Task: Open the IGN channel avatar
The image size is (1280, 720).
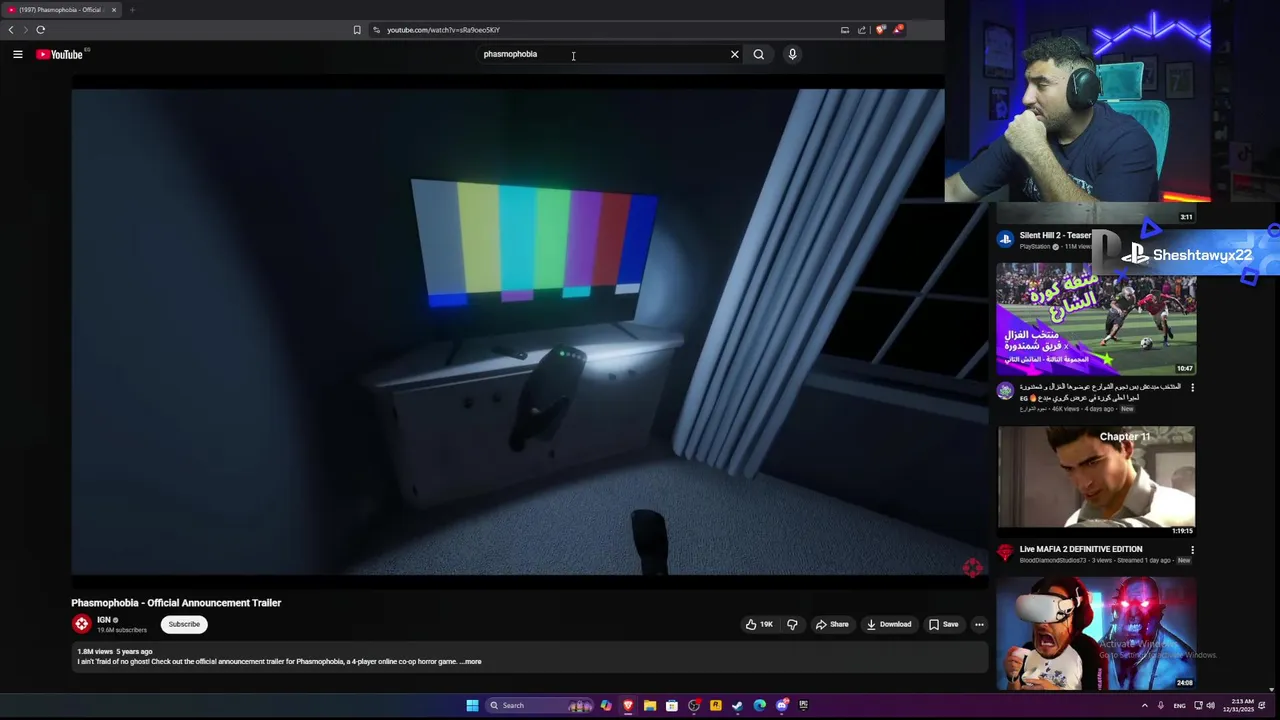Action: (81, 624)
